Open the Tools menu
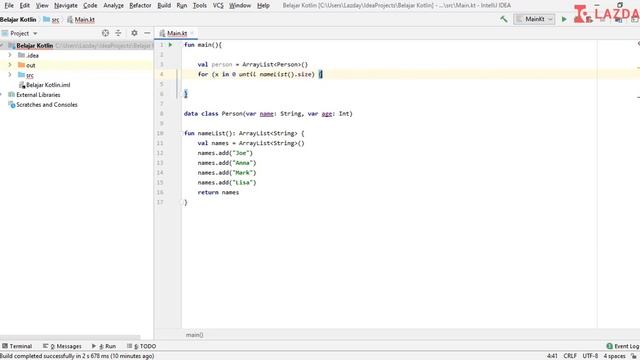 pos(200,5)
